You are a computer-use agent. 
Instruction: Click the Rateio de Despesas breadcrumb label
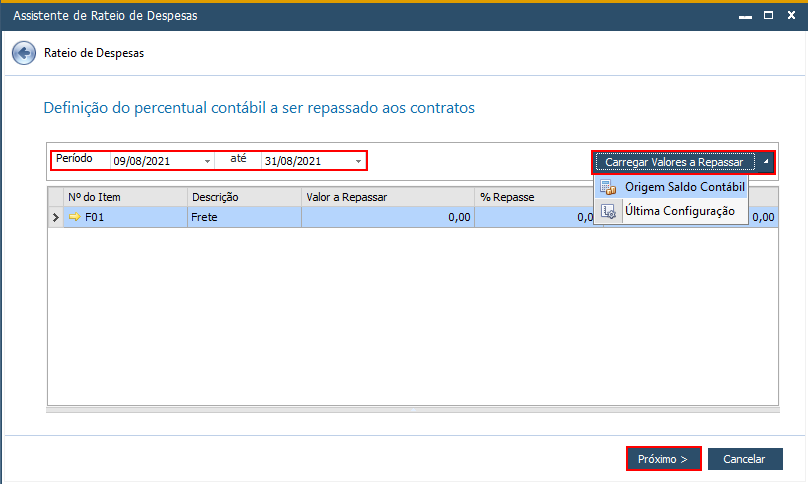click(94, 53)
